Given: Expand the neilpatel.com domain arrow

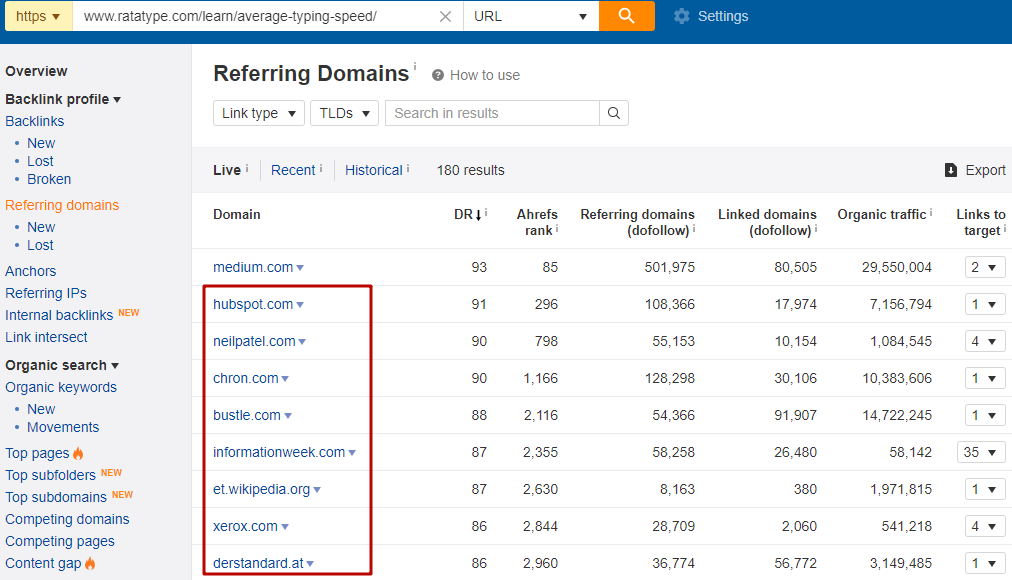Looking at the screenshot, I should pyautogui.click(x=302, y=342).
